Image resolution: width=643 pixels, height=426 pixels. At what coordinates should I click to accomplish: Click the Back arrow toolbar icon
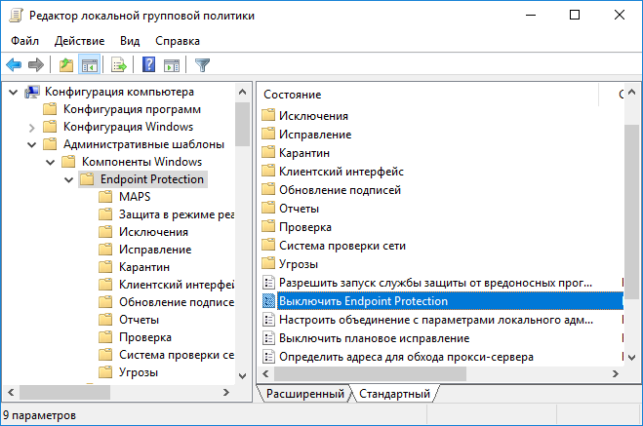tap(14, 65)
